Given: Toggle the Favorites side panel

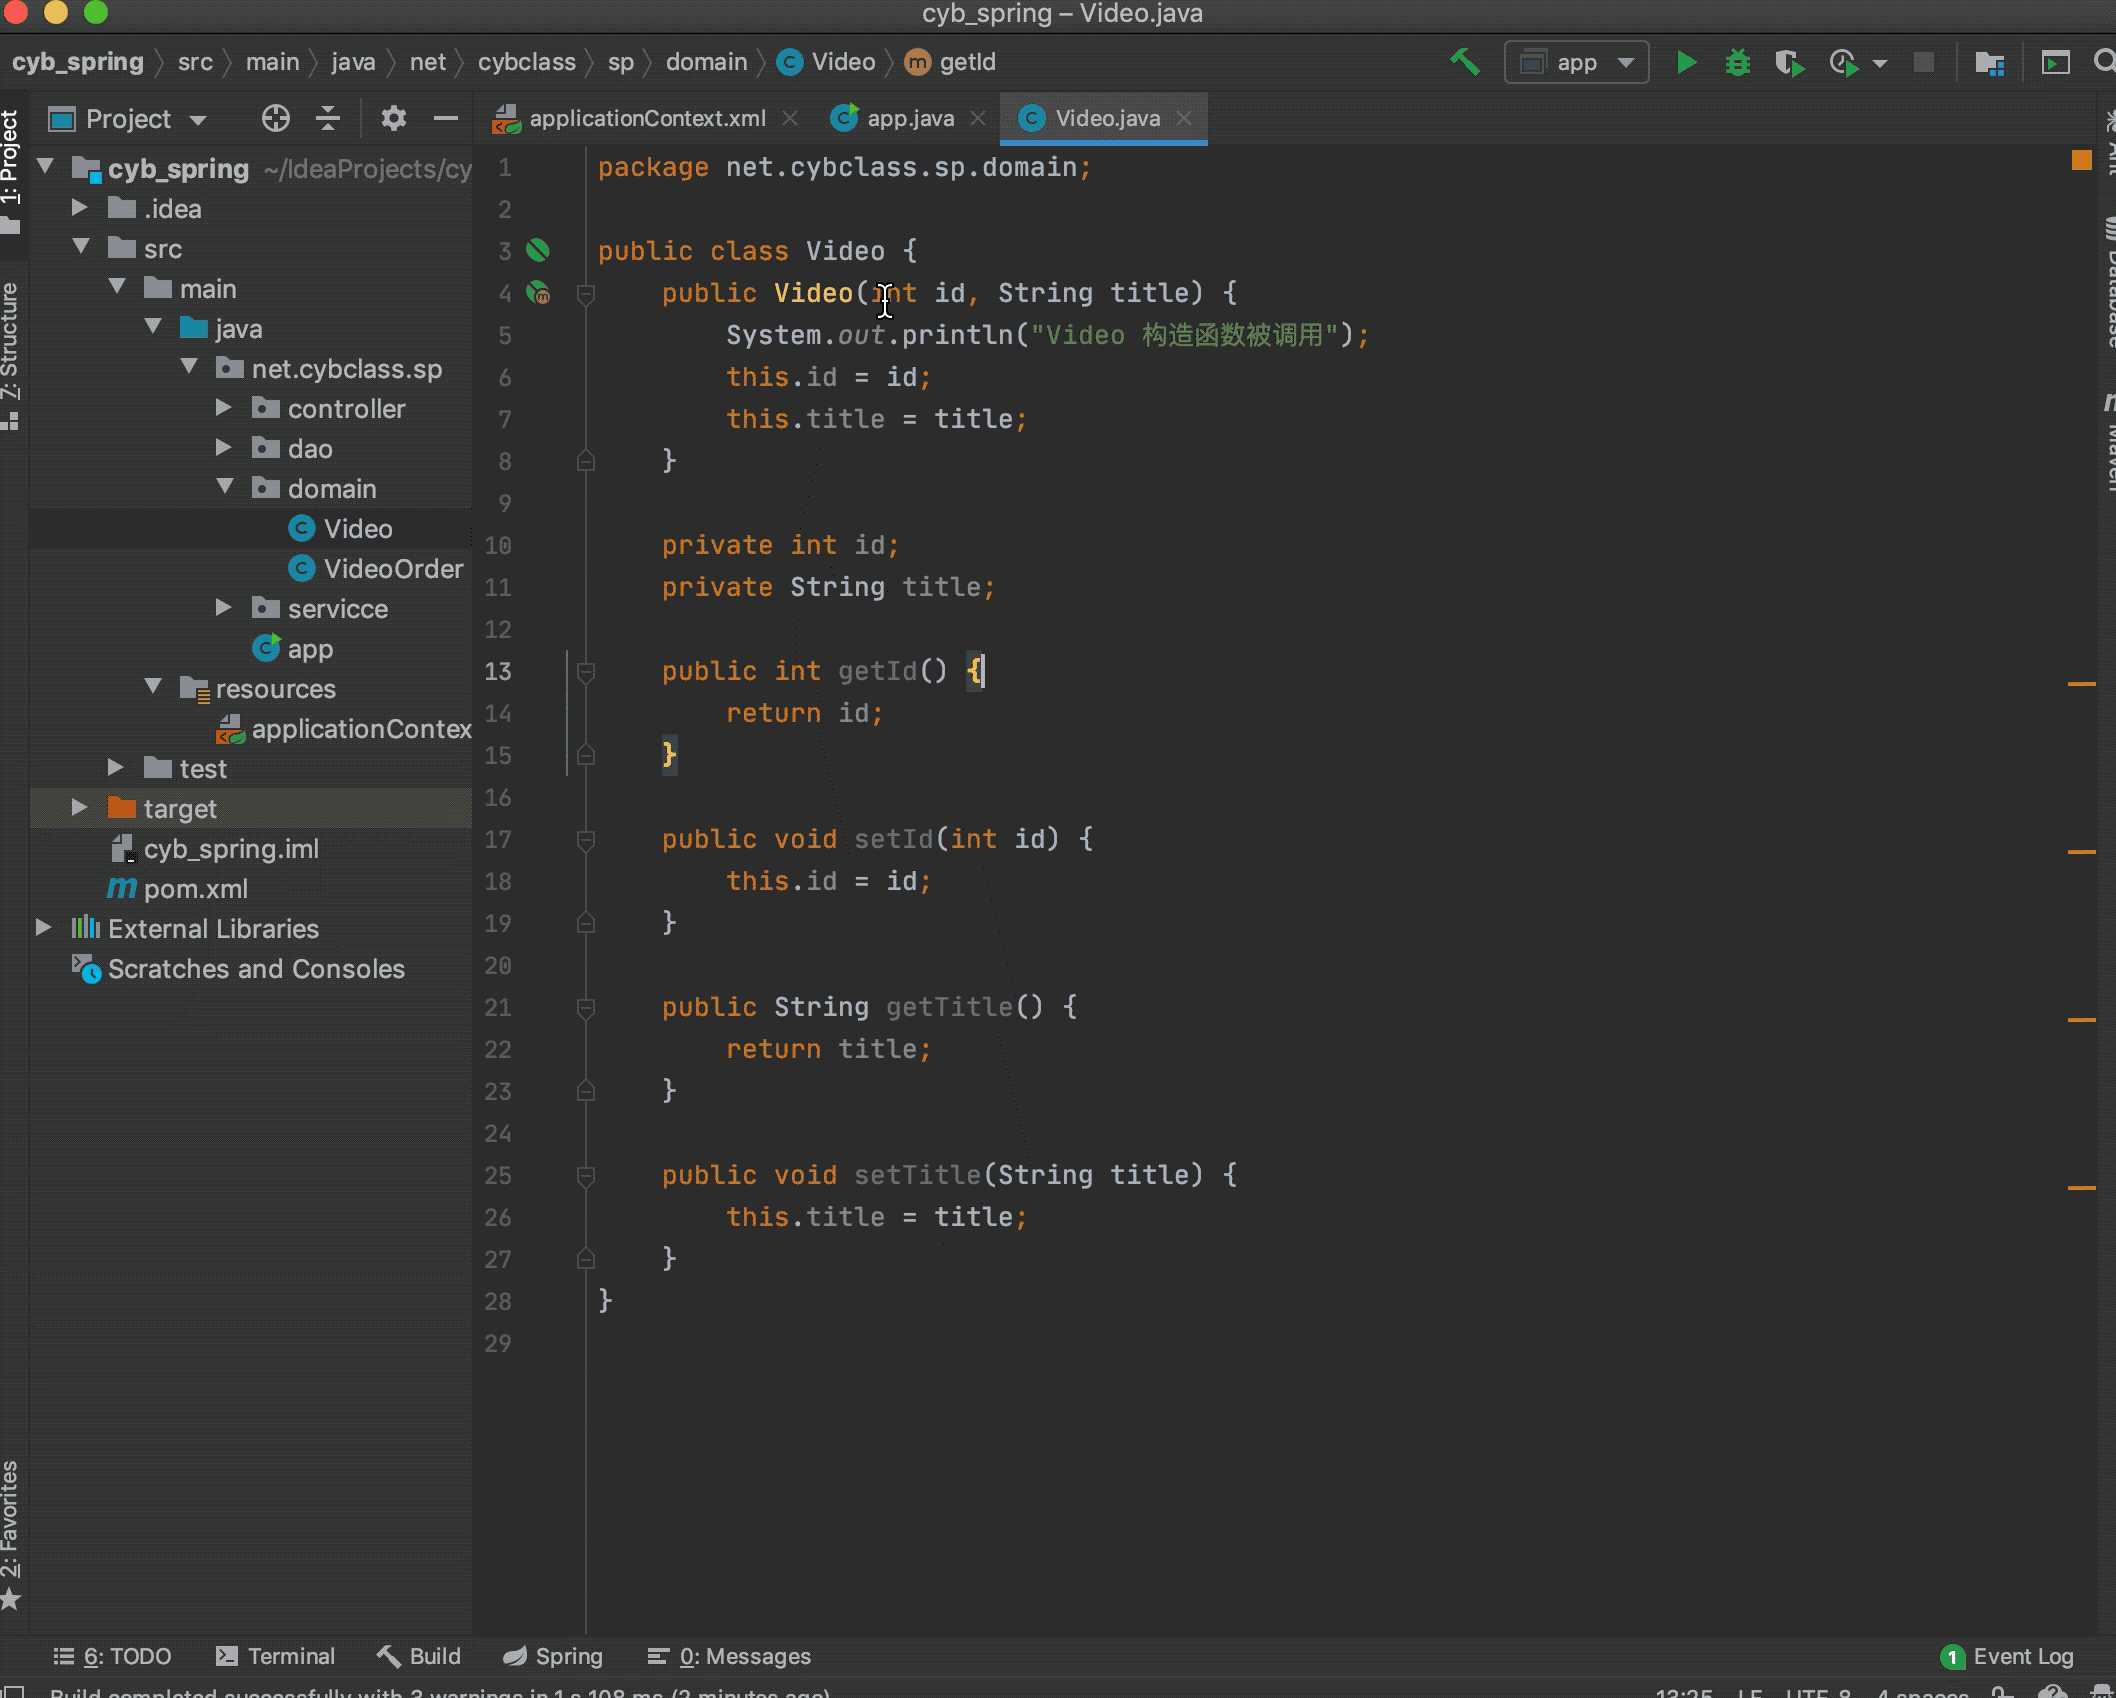Looking at the screenshot, I should [x=11, y=1535].
